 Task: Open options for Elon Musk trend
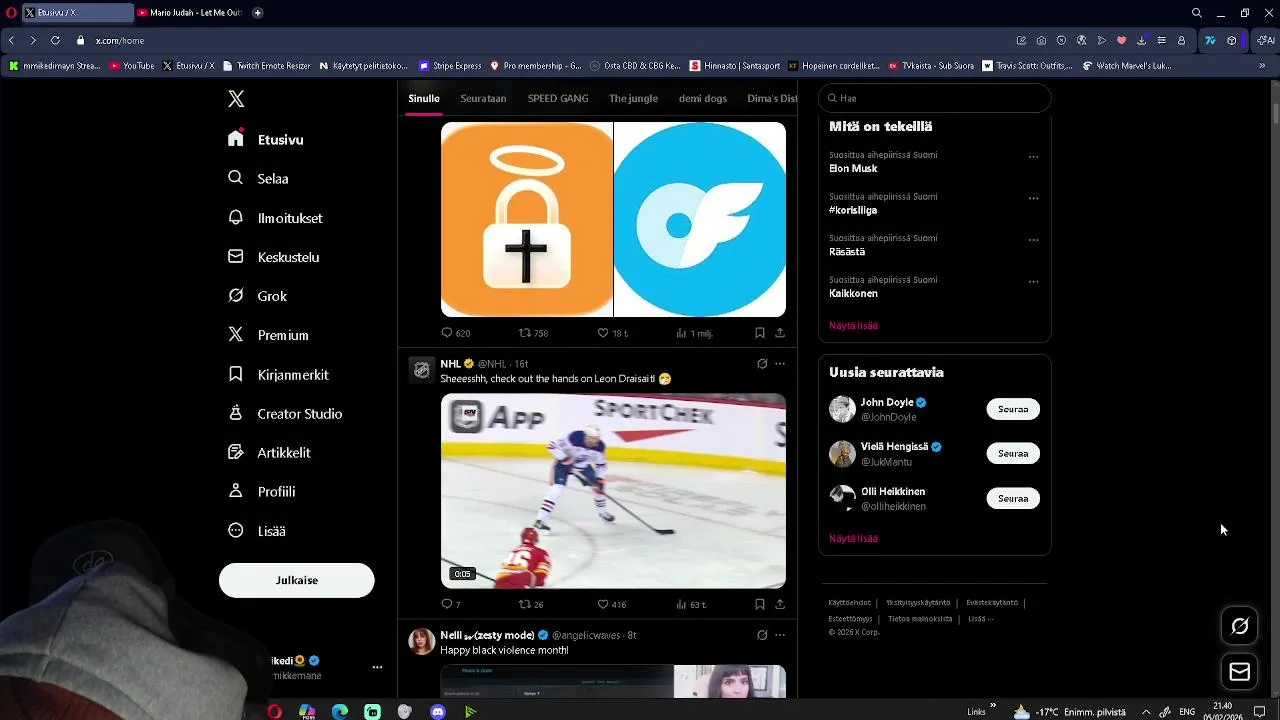tap(1033, 157)
